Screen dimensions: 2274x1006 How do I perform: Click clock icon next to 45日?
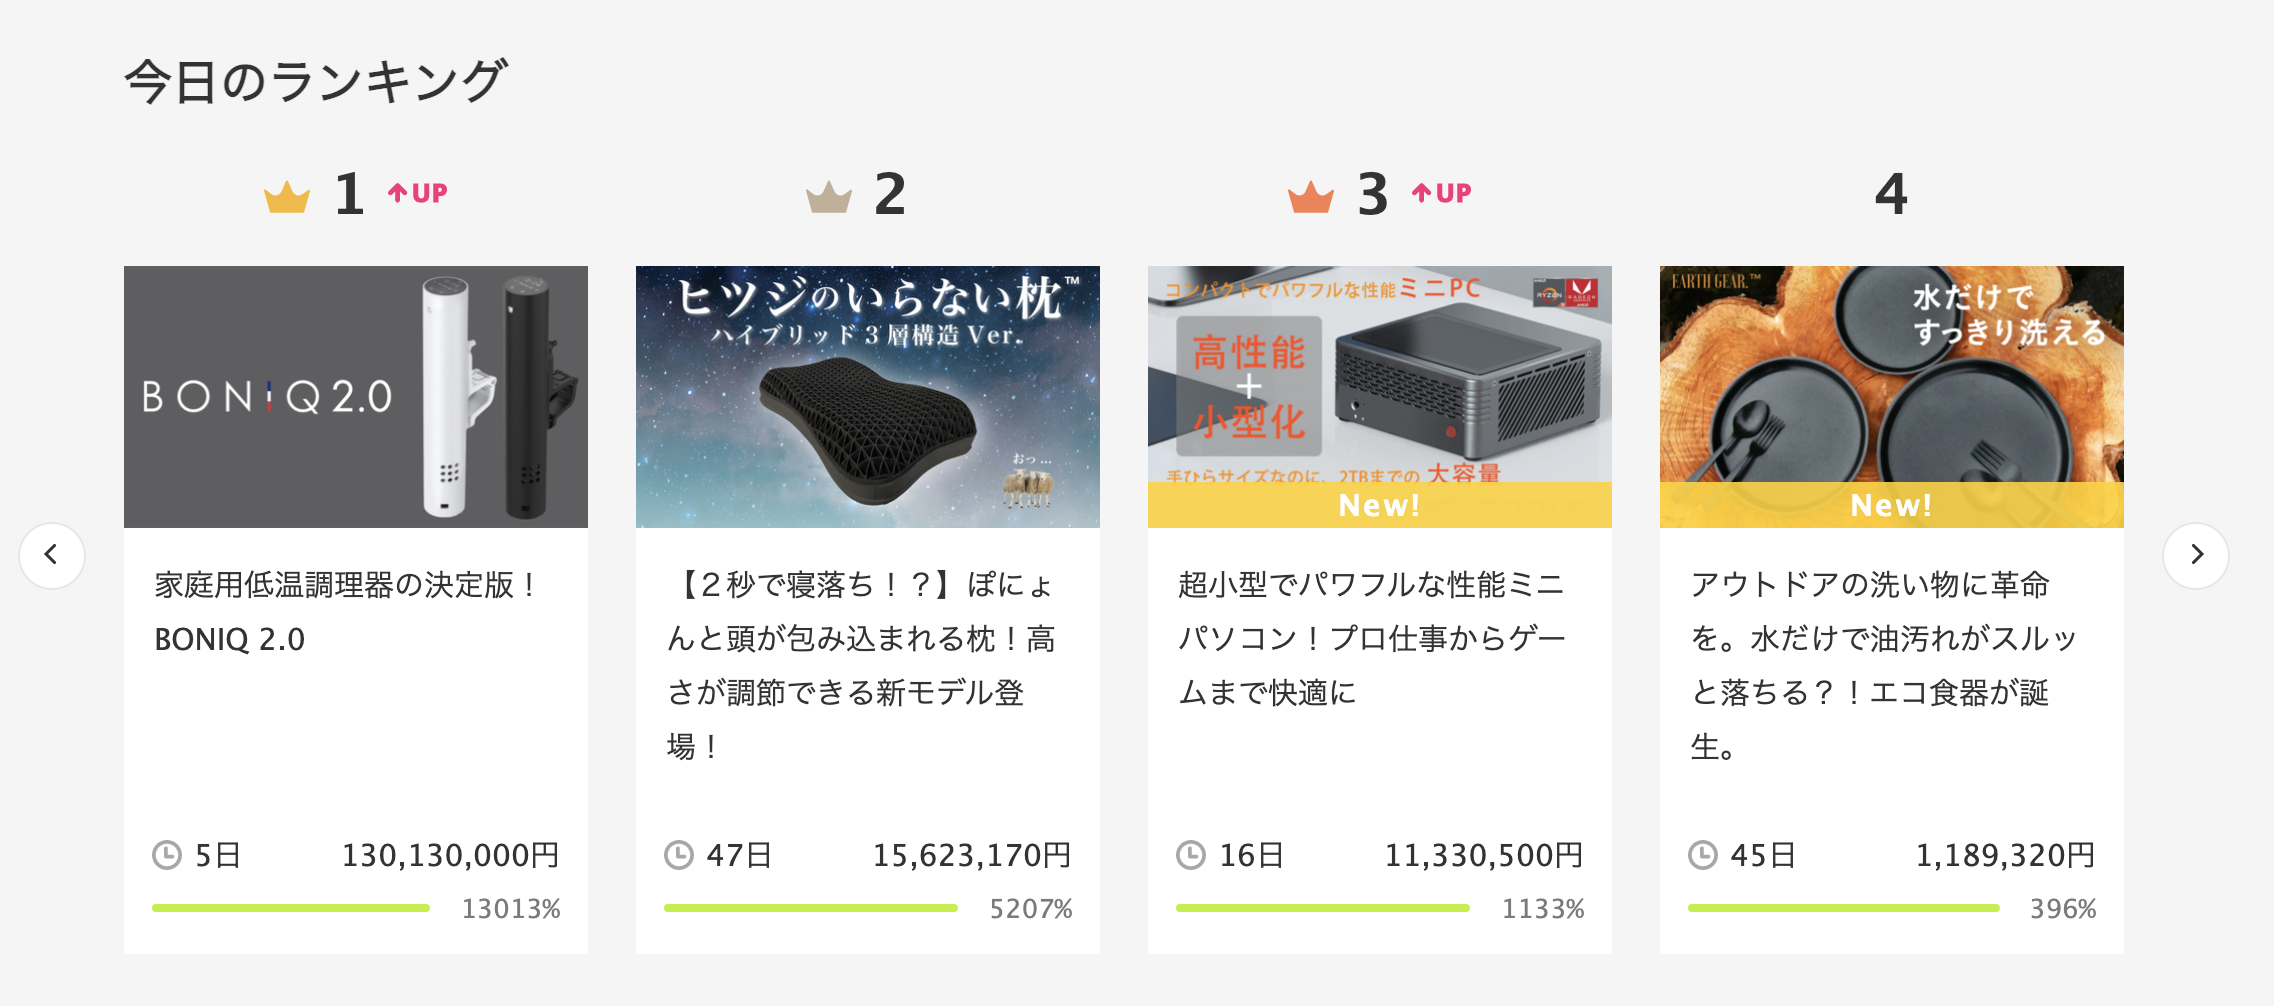point(1703,855)
